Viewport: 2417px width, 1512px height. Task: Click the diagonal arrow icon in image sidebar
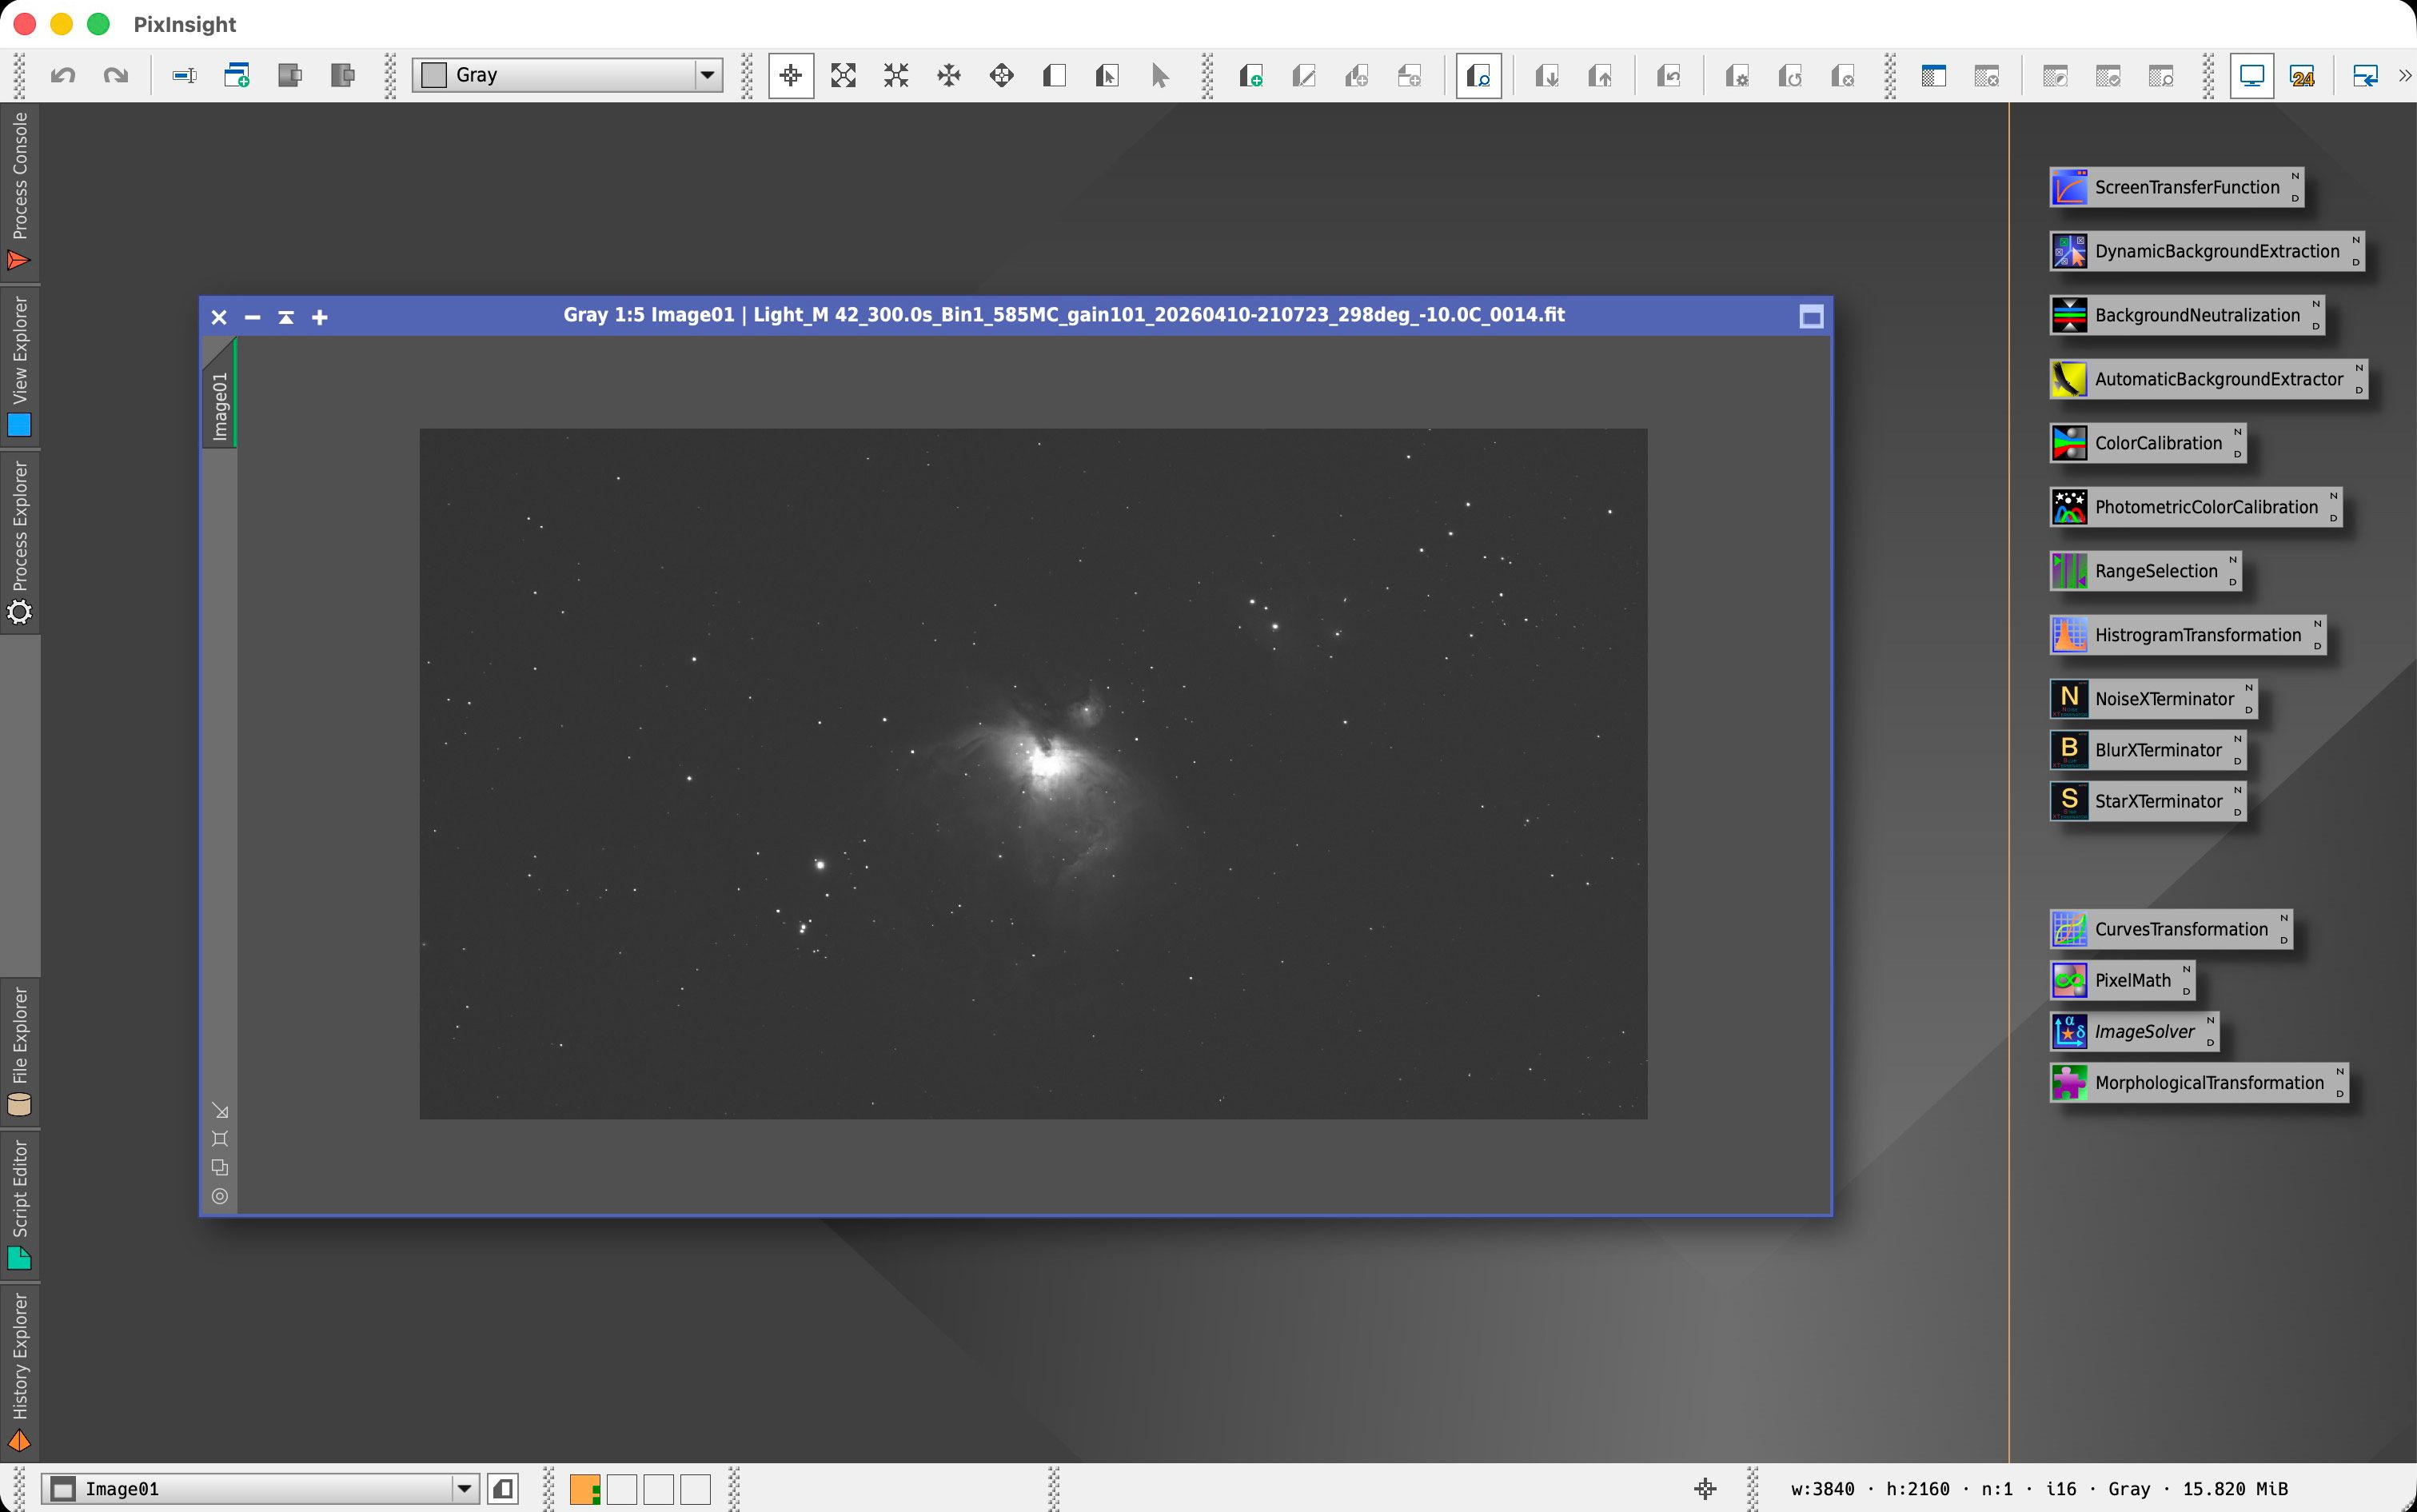click(x=220, y=1111)
